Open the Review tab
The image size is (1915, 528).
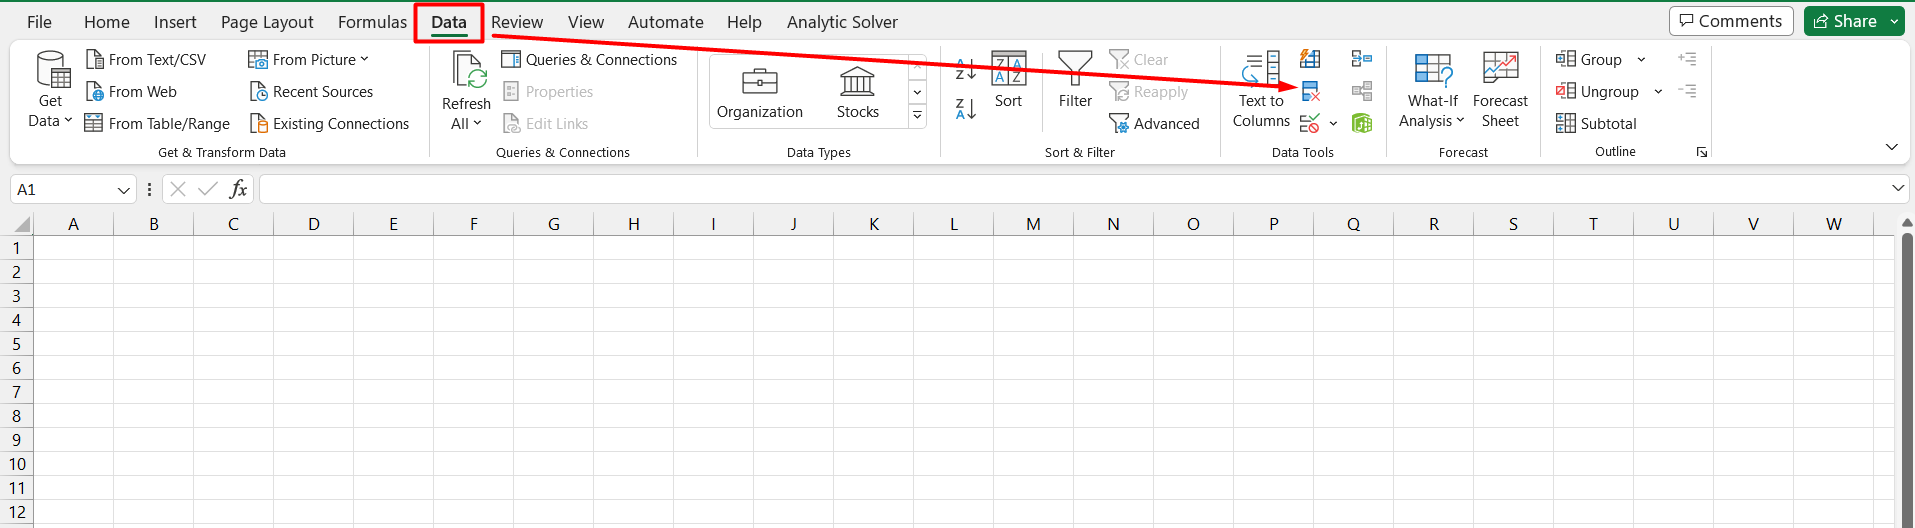click(x=517, y=22)
